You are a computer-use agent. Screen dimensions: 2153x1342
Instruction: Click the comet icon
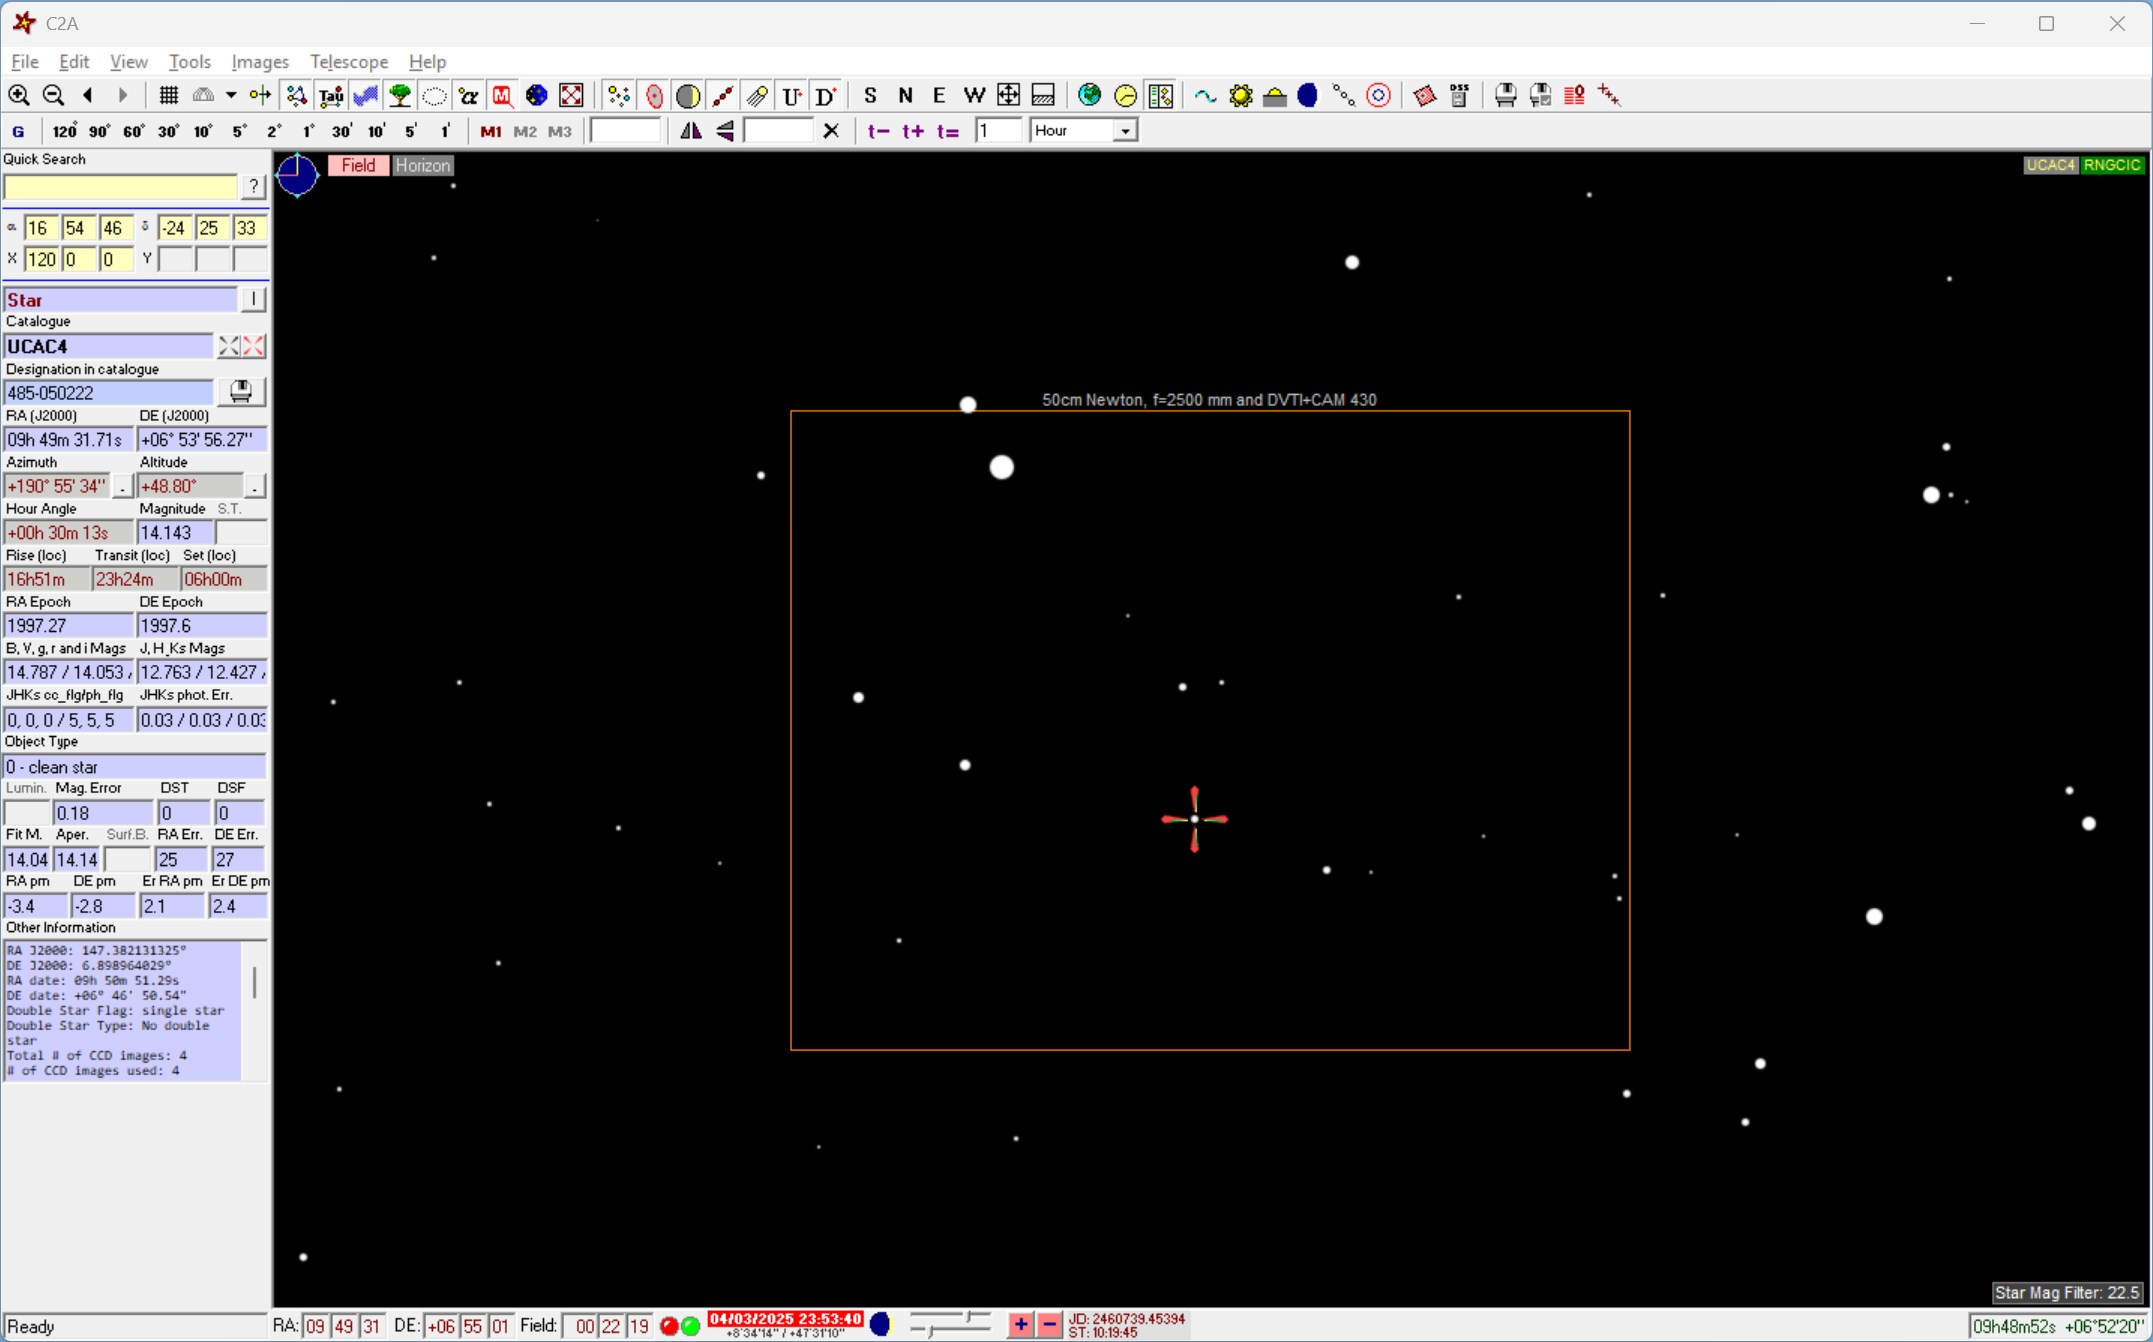757,95
